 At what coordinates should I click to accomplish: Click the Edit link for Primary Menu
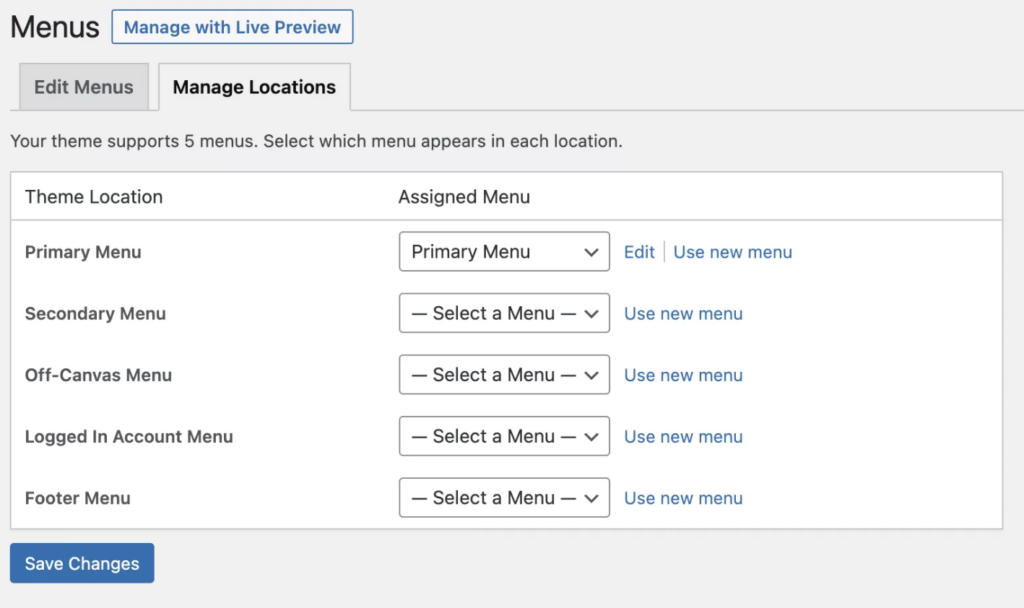(639, 252)
